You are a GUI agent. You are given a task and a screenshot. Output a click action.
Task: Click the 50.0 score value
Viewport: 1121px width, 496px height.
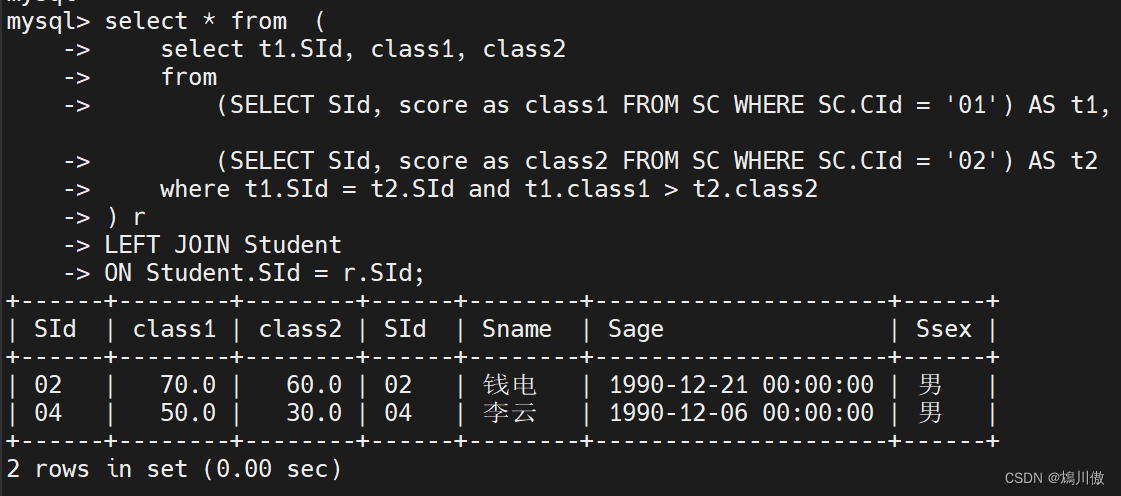[x=187, y=413]
